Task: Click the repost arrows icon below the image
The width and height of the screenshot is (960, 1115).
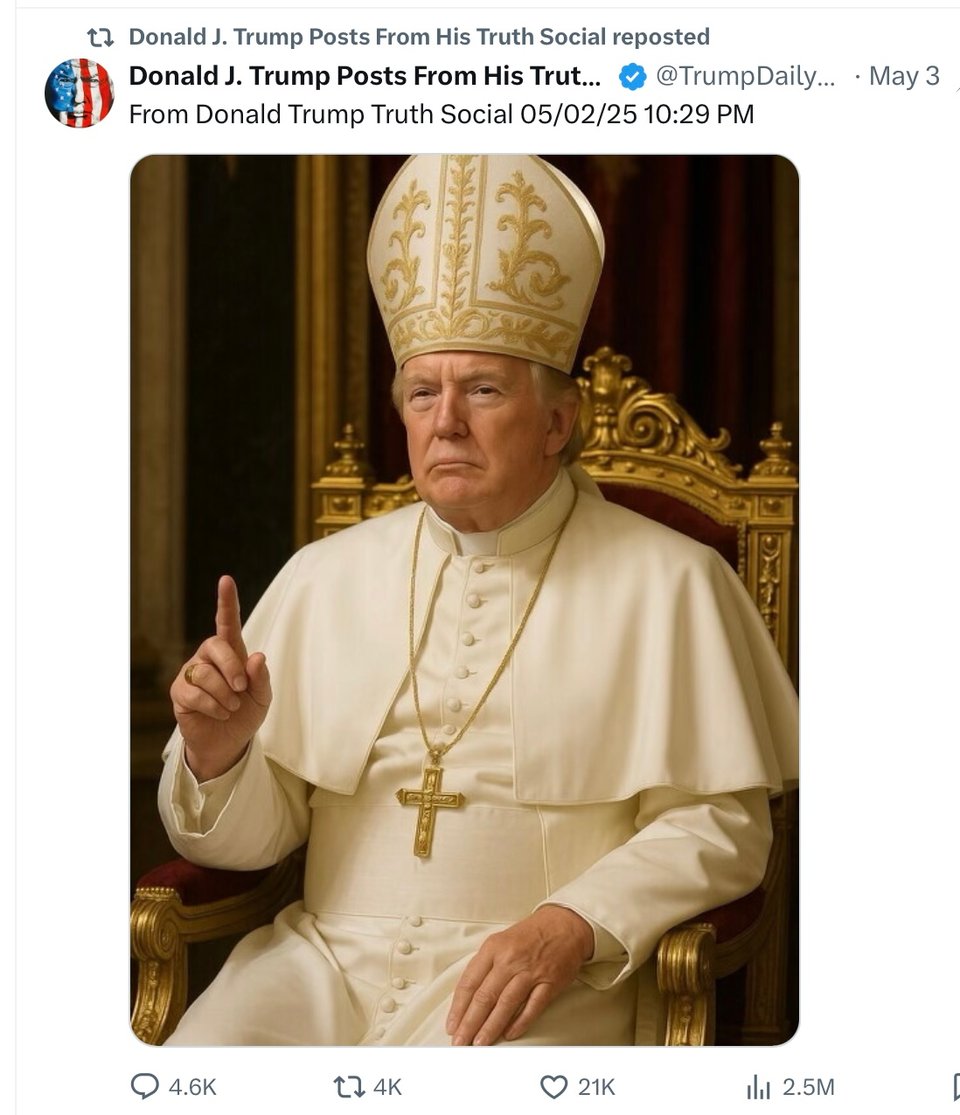Action: [x=348, y=1086]
